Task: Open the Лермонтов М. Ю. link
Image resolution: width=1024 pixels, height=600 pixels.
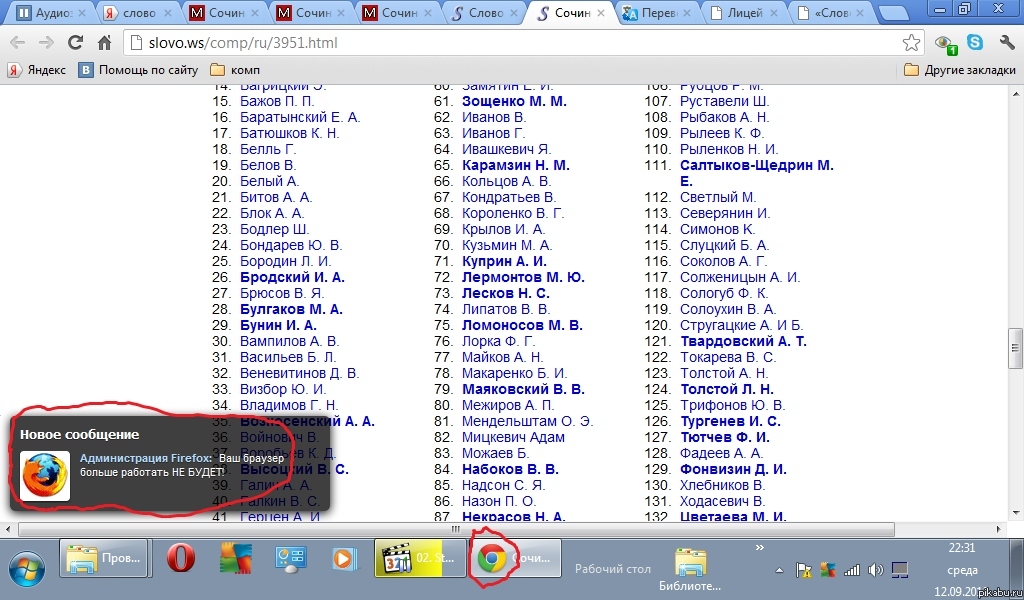Action: [523, 277]
